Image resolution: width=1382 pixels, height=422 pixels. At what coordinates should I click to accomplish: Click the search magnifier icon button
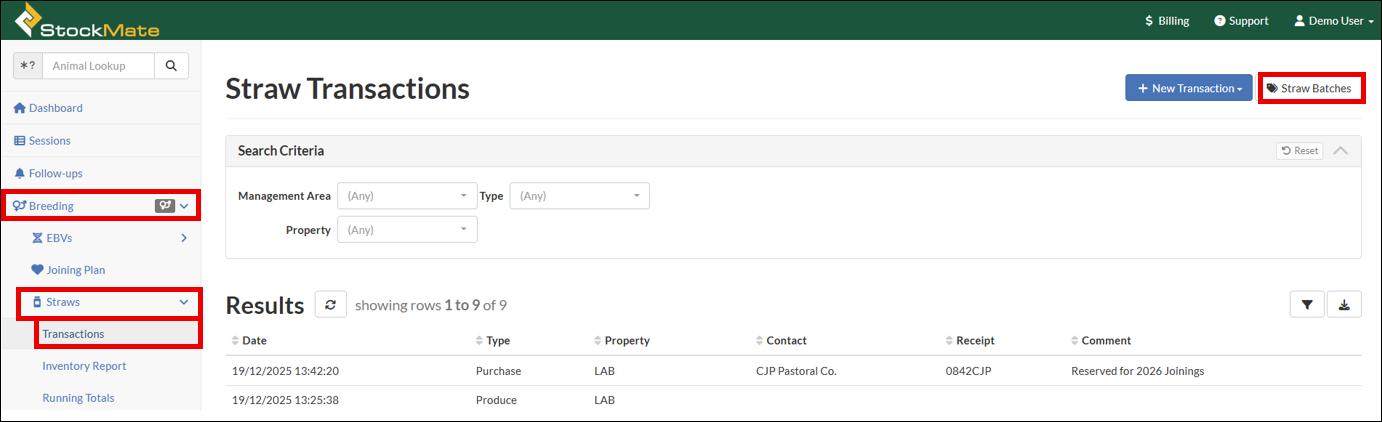click(x=171, y=66)
